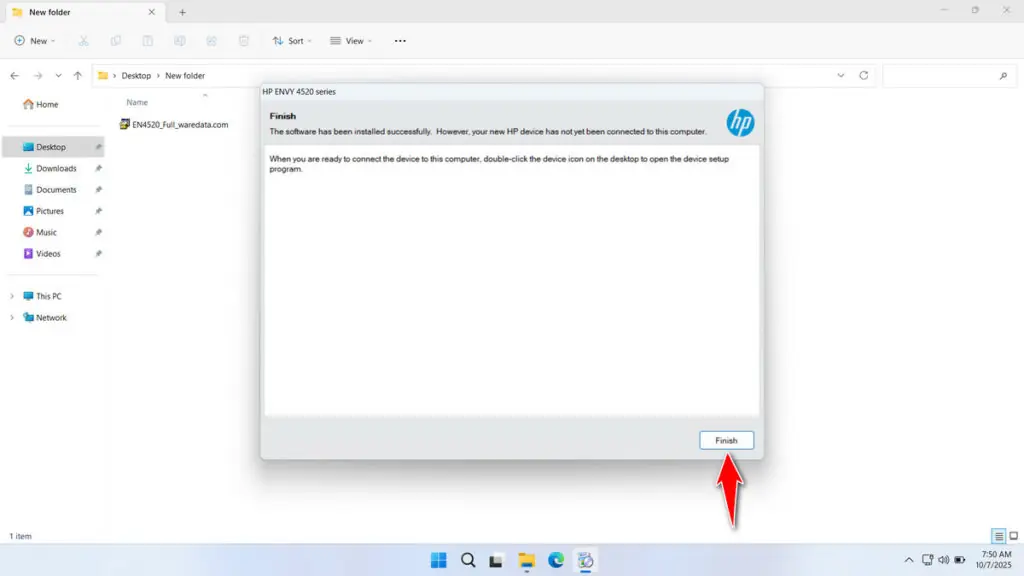Open the View layout dropdown
The width and height of the screenshot is (1024, 576).
pyautogui.click(x=350, y=41)
